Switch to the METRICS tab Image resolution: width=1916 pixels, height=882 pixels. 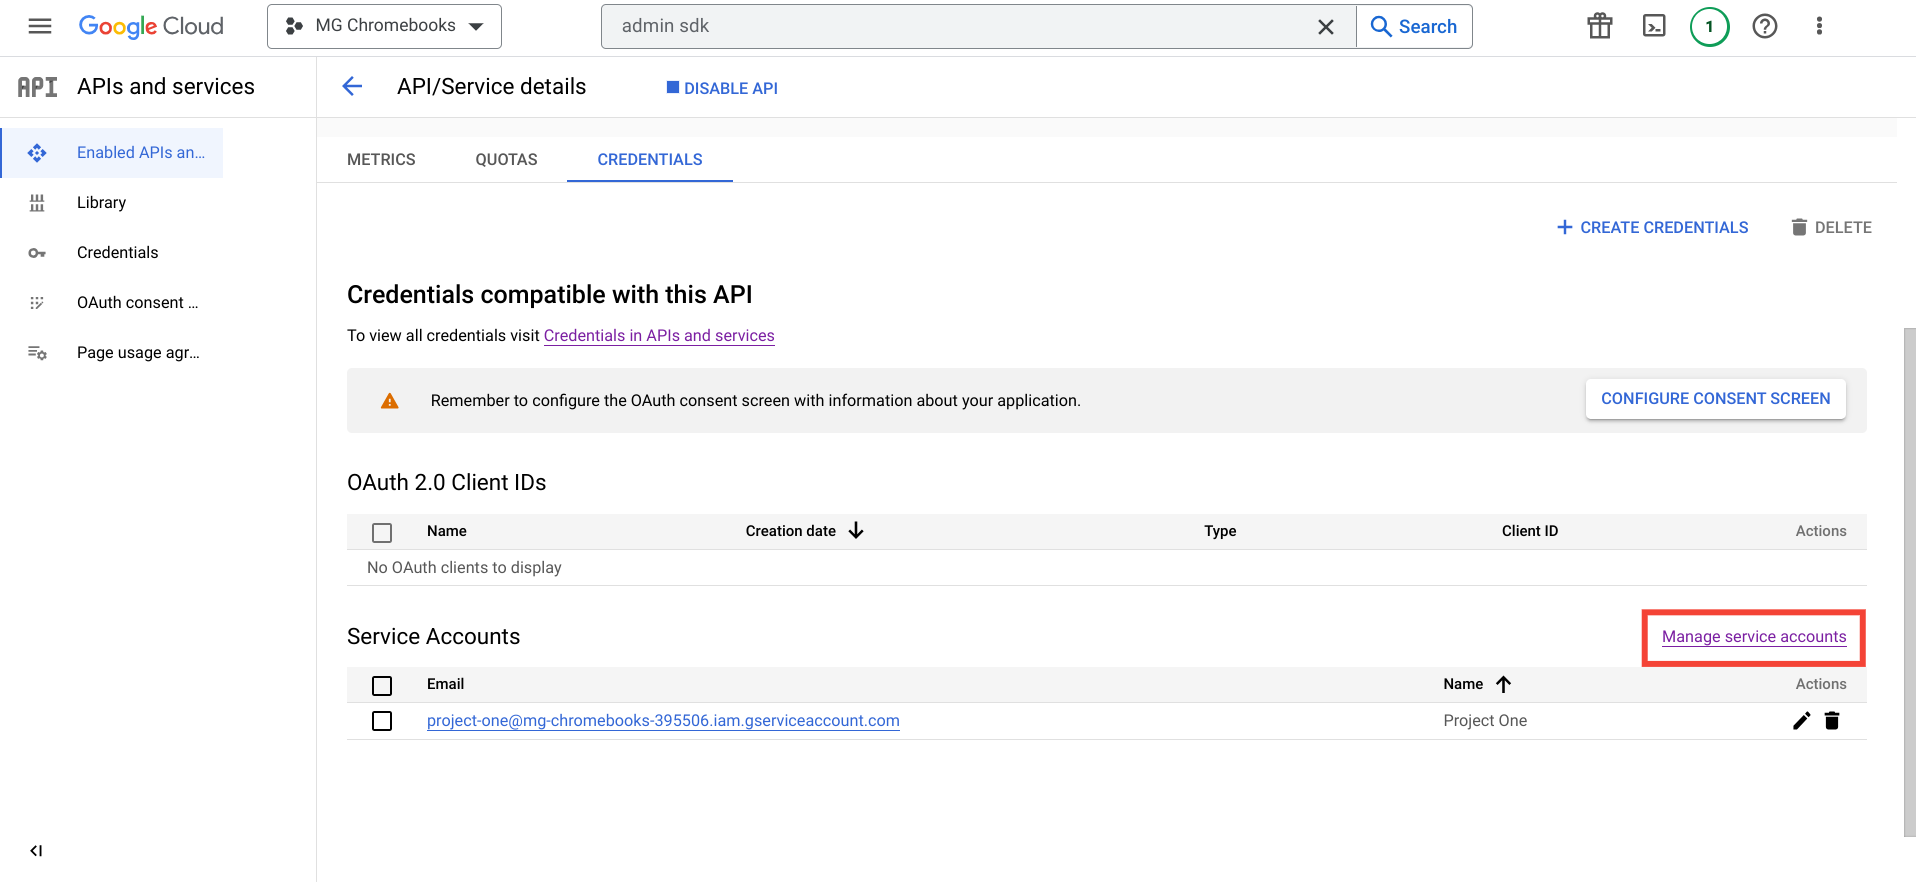[381, 160]
